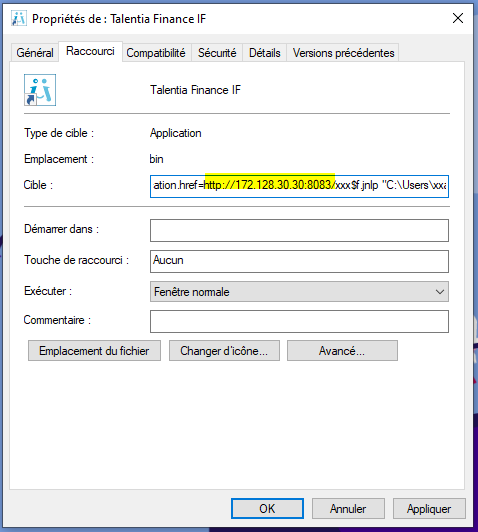This screenshot has height=532, width=478.
Task: Show the Versions précédentes tab
Action: click(343, 53)
